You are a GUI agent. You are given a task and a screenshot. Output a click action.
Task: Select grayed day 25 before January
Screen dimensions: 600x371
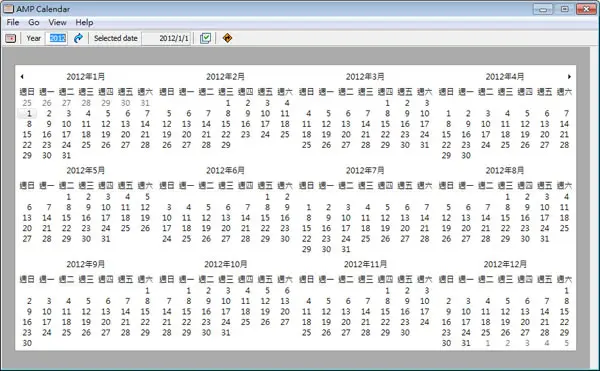[27, 103]
